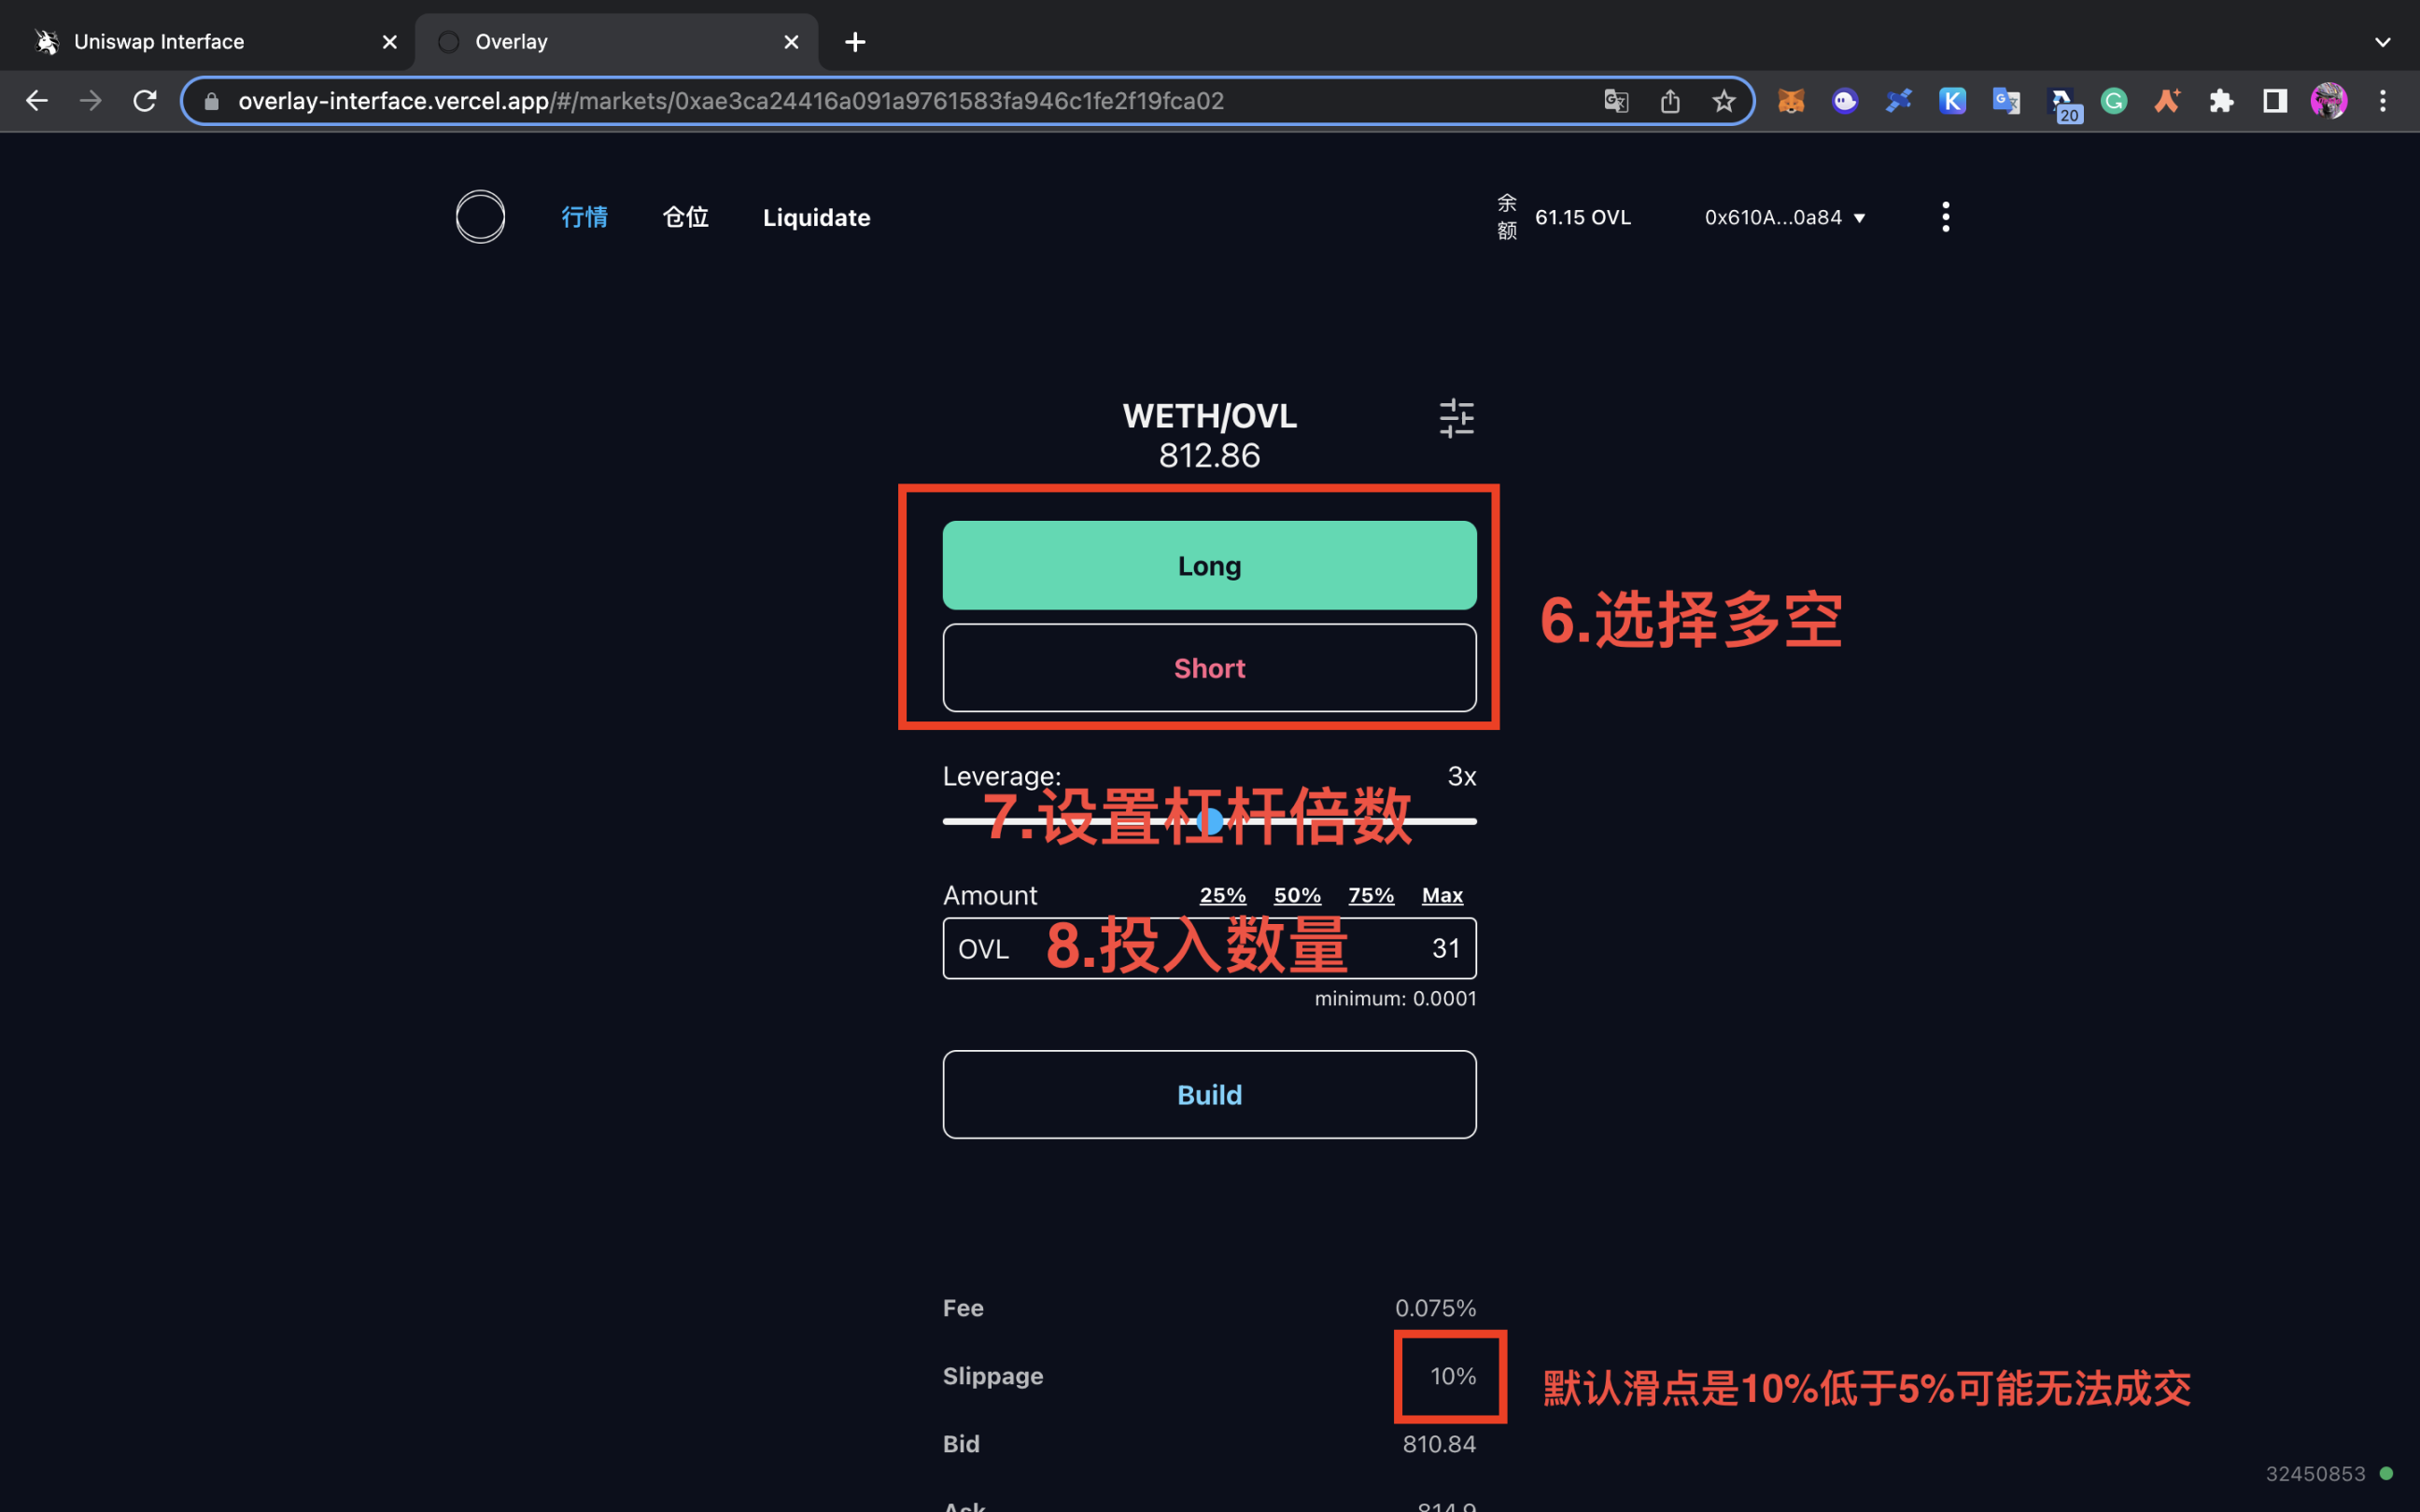Click the share page icon
The image size is (2420, 1512).
point(1670,100)
